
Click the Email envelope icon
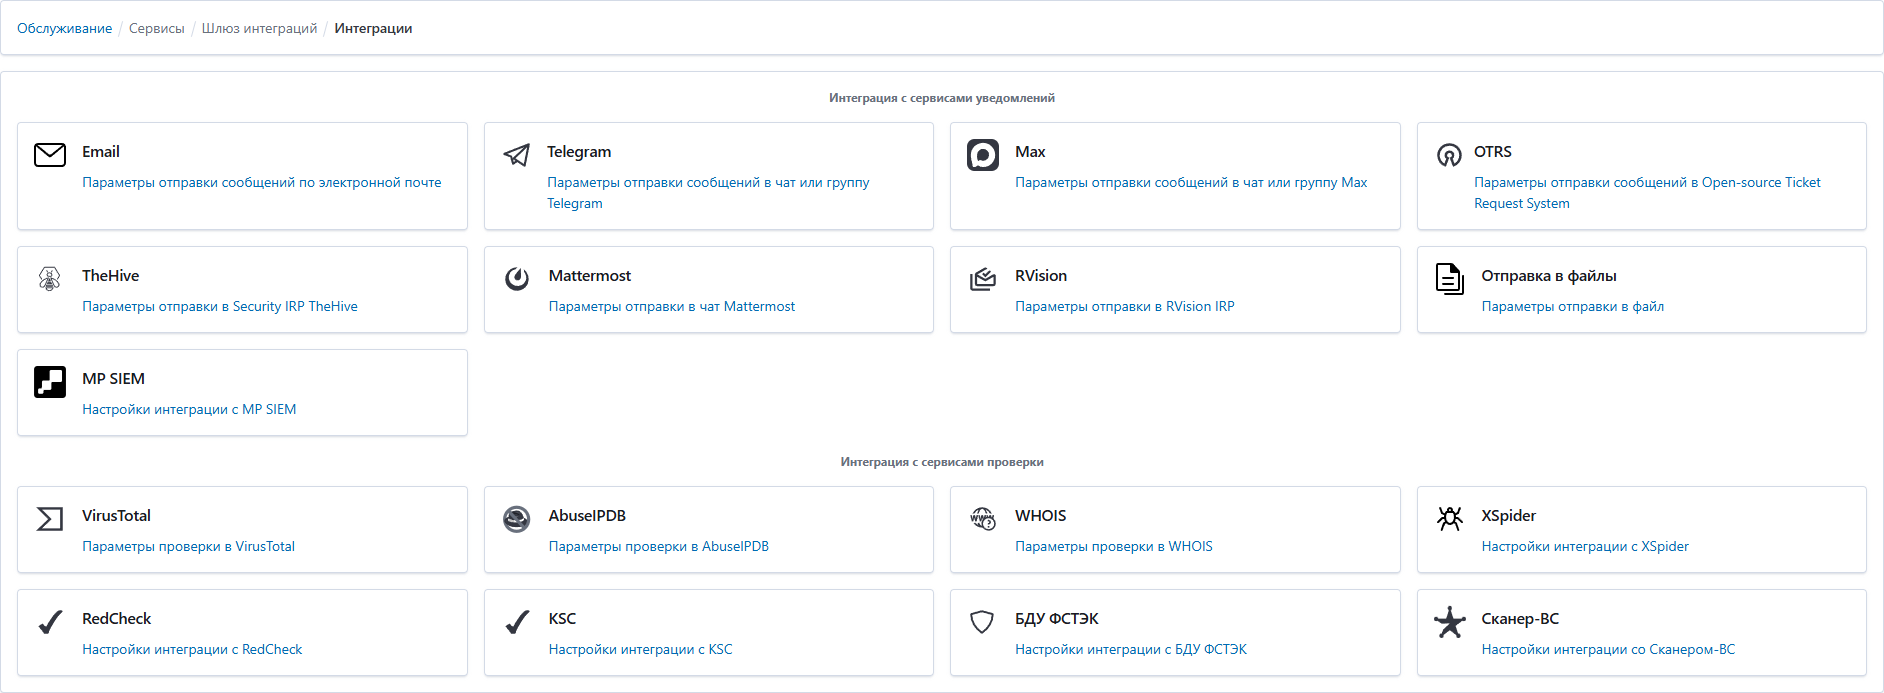(50, 154)
